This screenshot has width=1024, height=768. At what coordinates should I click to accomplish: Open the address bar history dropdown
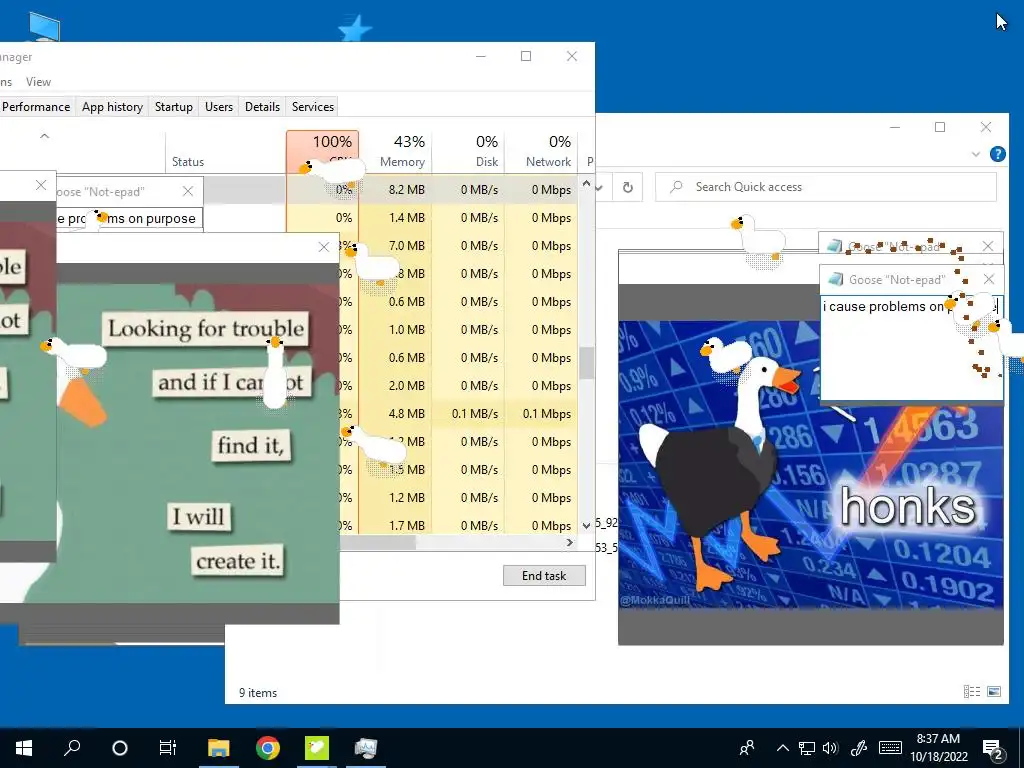599,187
